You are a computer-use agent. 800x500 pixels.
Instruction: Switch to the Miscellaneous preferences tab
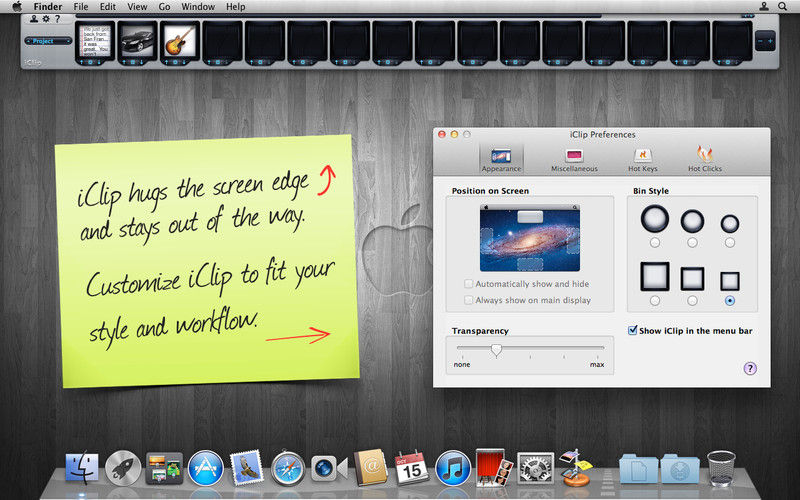(574, 159)
